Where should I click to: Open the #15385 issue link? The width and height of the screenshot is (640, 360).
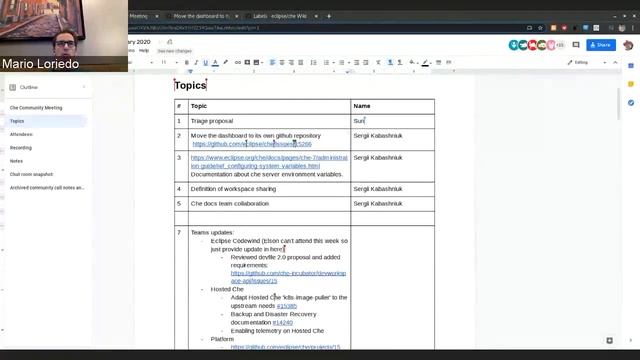pyautogui.click(x=287, y=306)
